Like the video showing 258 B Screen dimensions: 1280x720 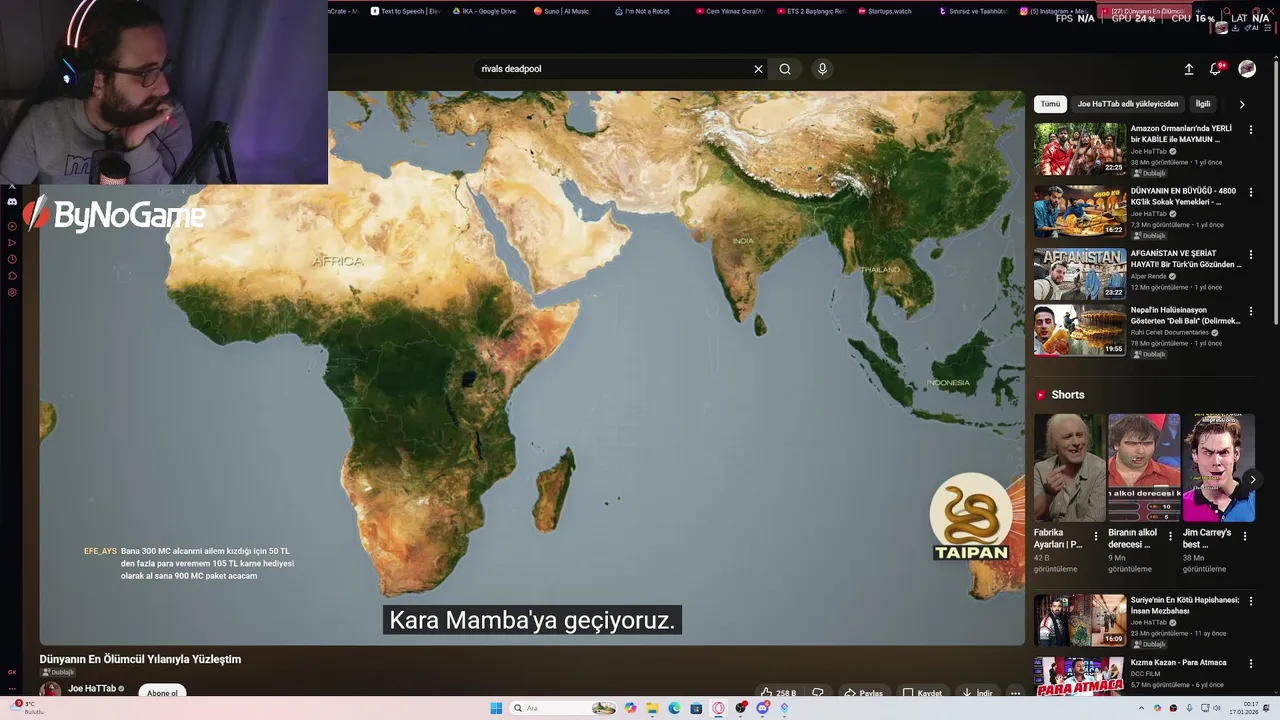click(778, 693)
